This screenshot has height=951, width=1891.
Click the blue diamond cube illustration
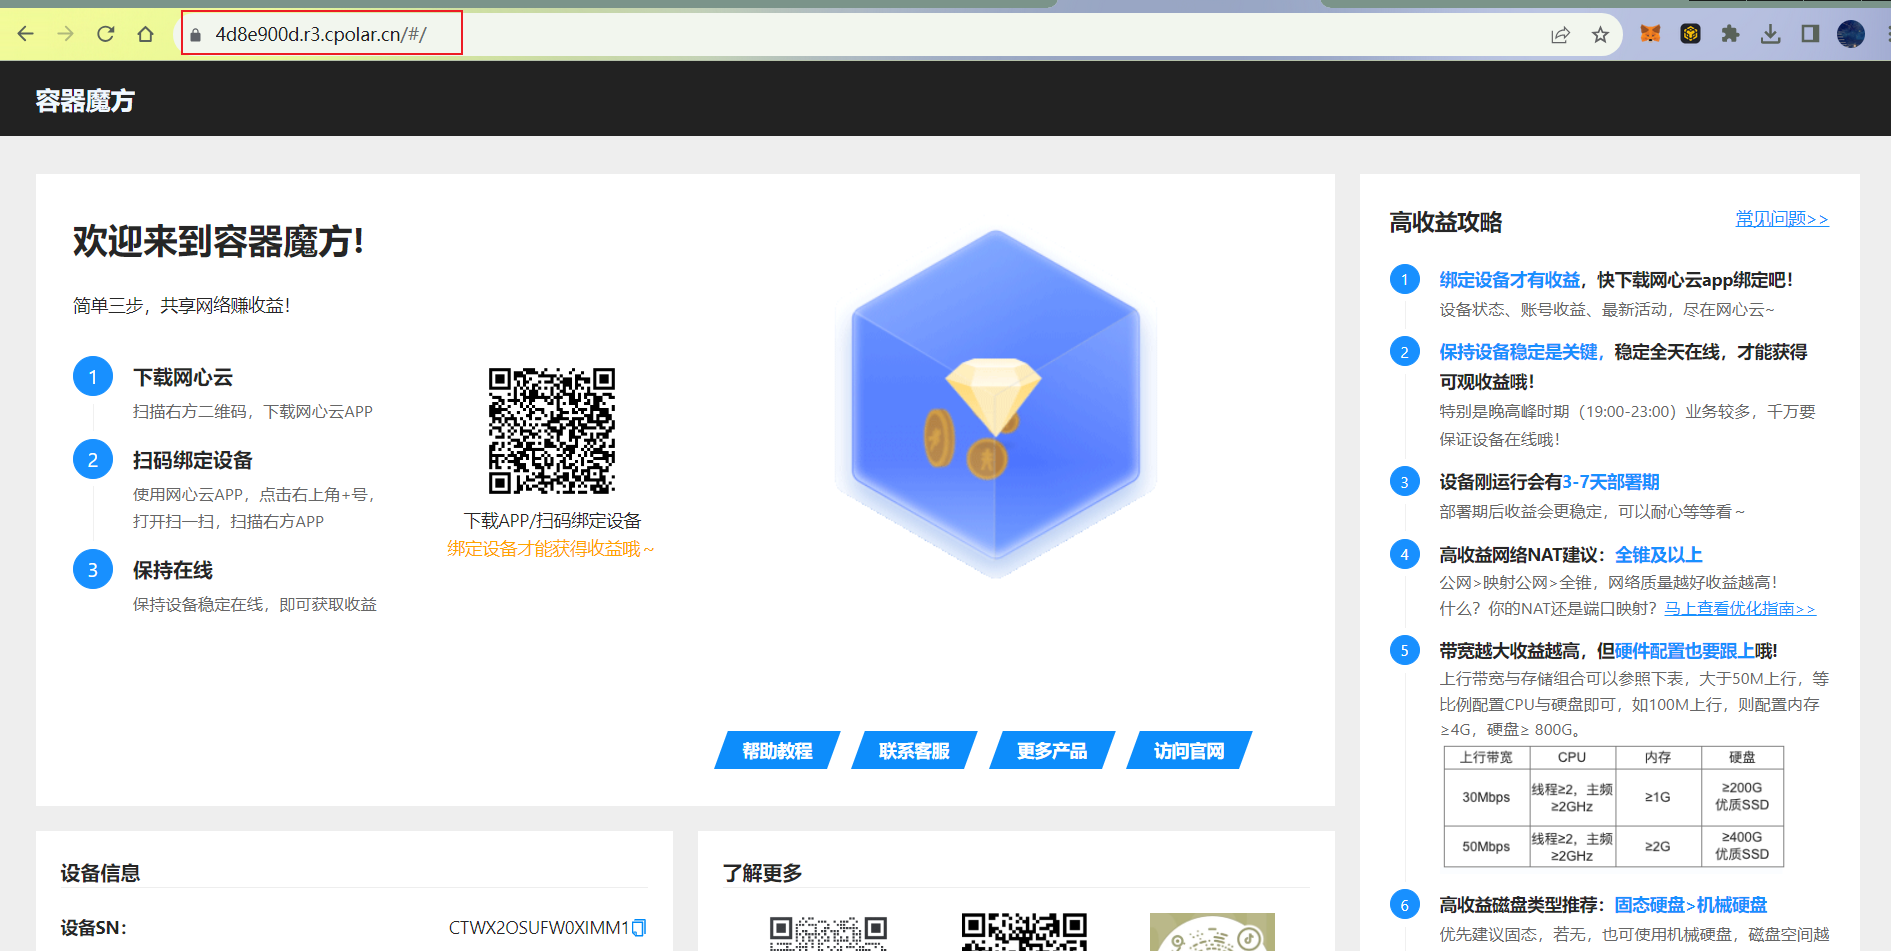point(996,404)
